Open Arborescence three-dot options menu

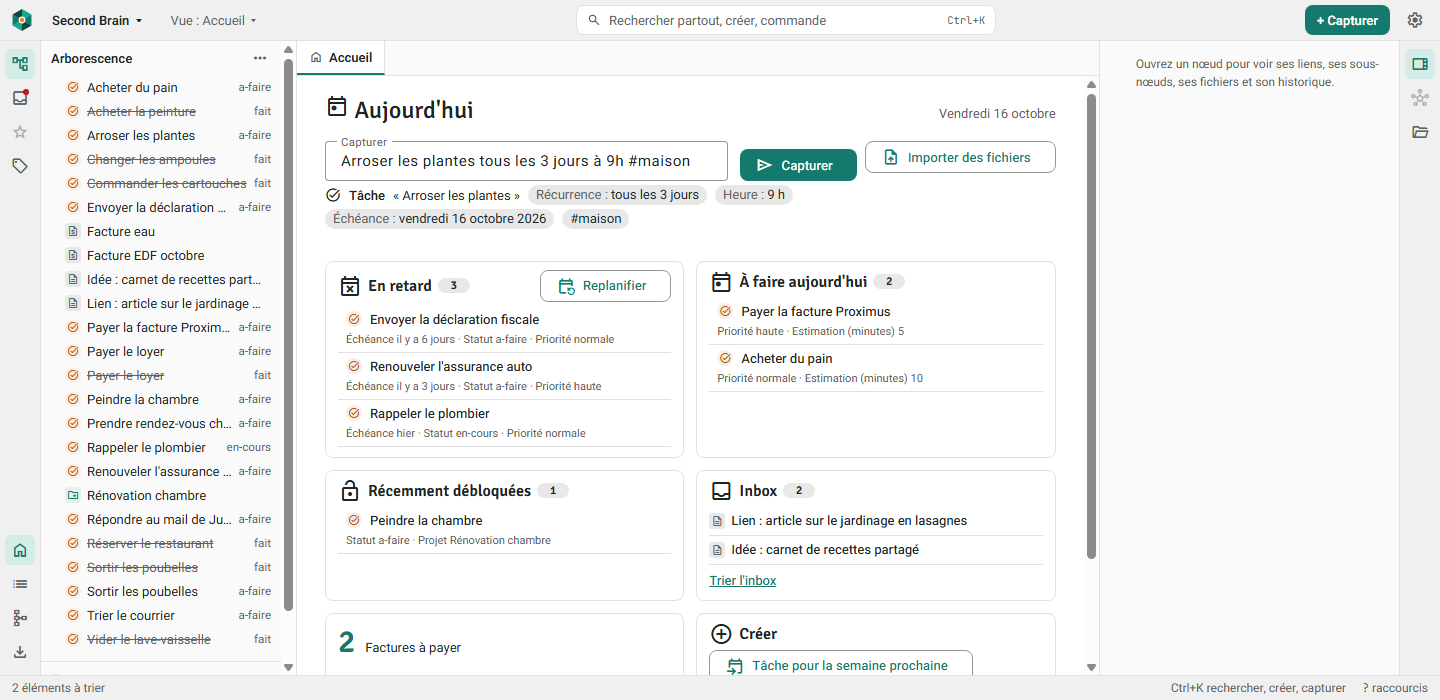point(260,58)
